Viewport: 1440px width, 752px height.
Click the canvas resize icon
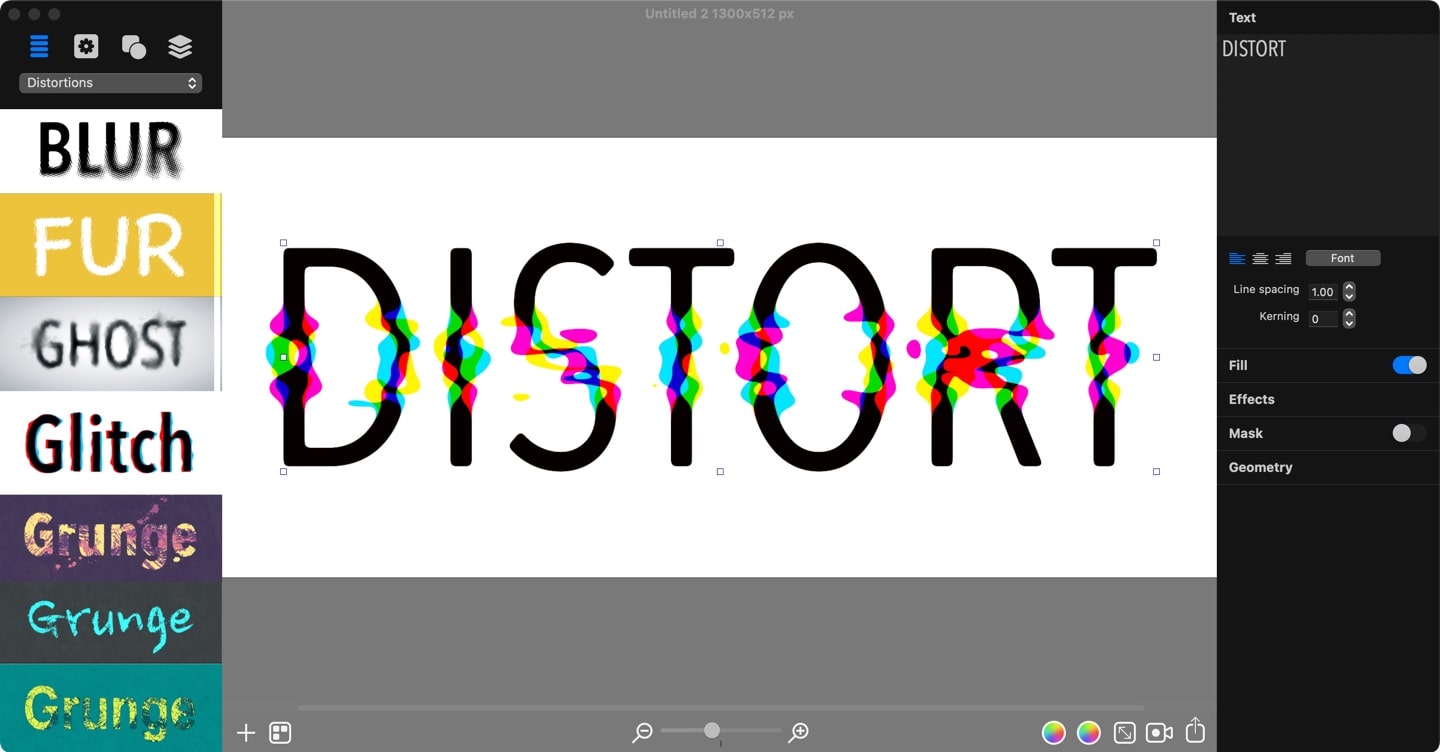[x=1124, y=733]
